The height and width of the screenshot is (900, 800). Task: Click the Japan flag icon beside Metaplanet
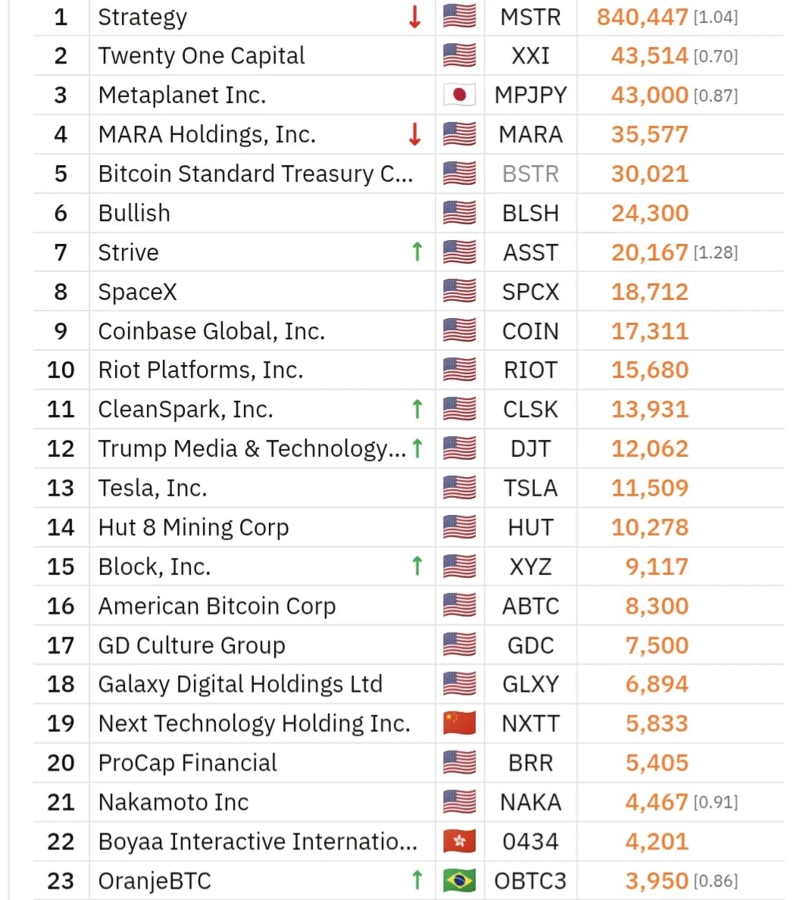[459, 95]
